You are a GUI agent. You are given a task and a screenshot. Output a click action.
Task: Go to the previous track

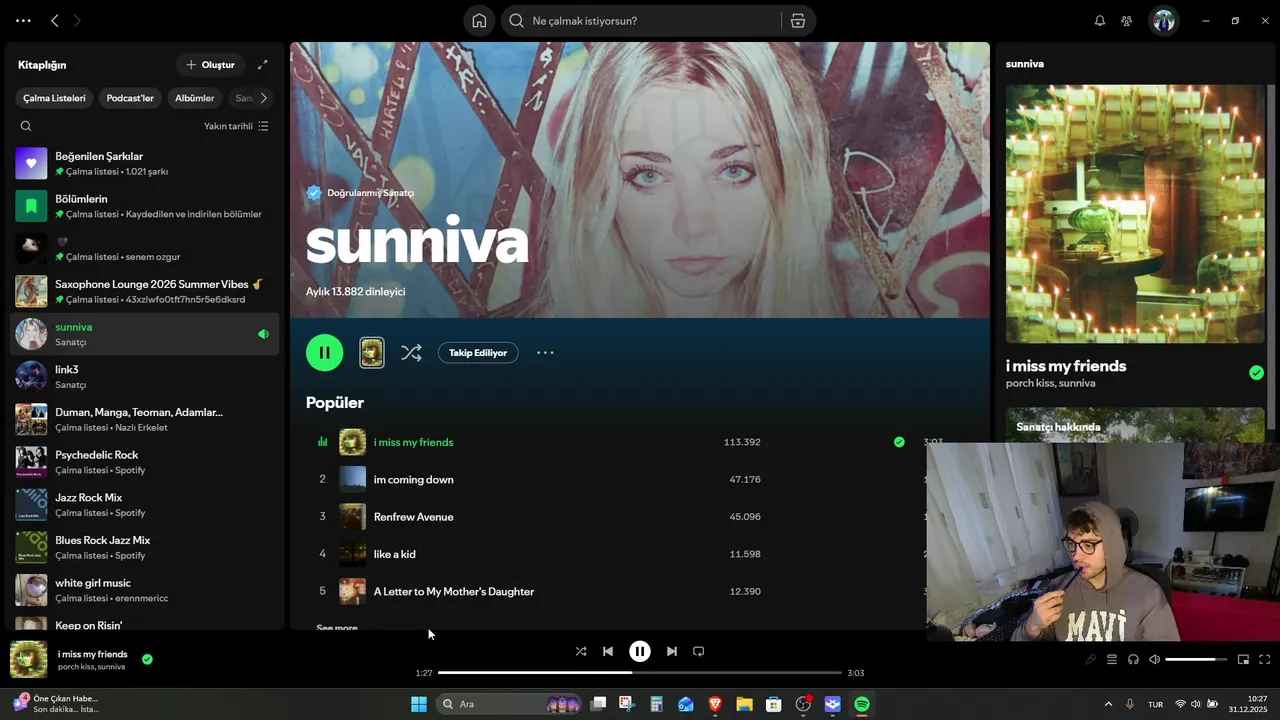point(608,651)
